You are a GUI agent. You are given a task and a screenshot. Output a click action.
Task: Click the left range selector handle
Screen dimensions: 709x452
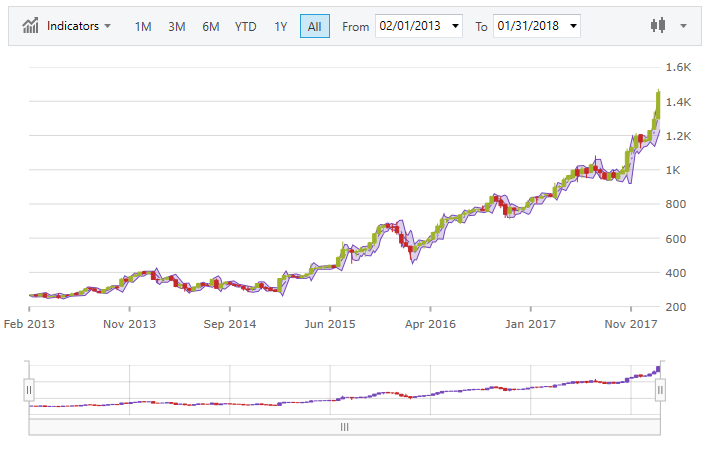click(x=29, y=389)
